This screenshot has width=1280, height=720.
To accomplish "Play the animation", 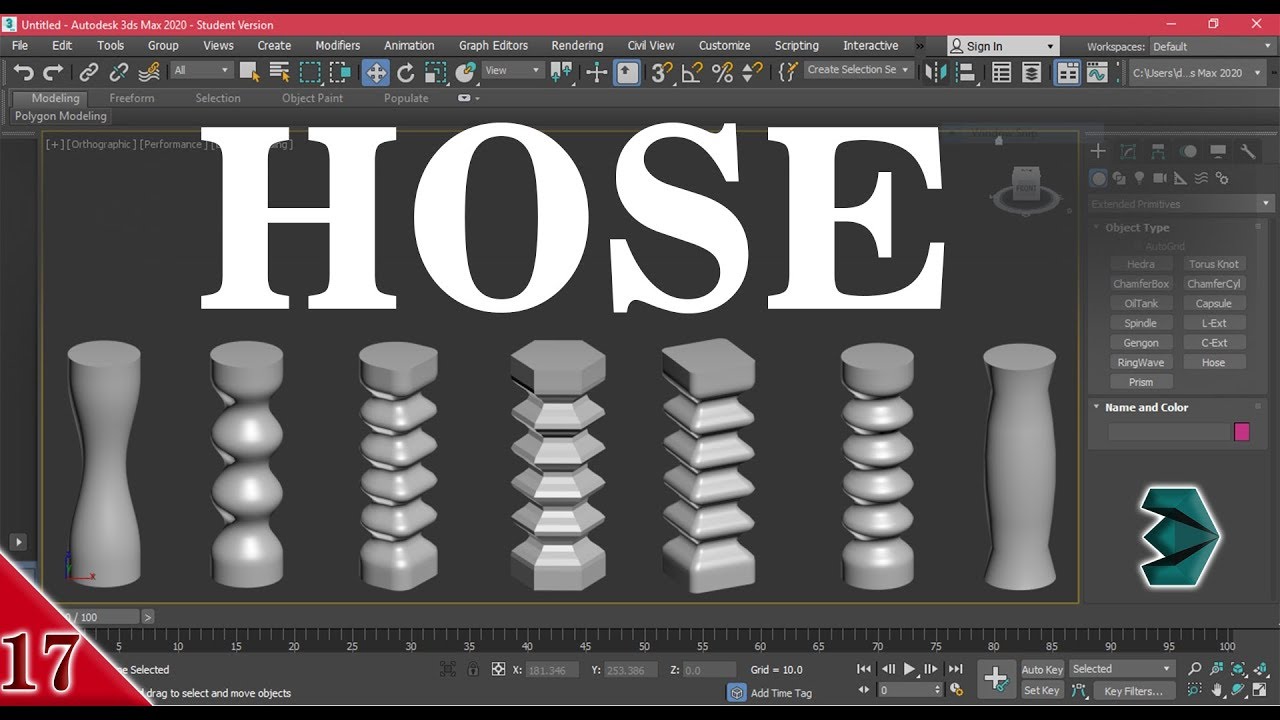I will click(x=910, y=669).
